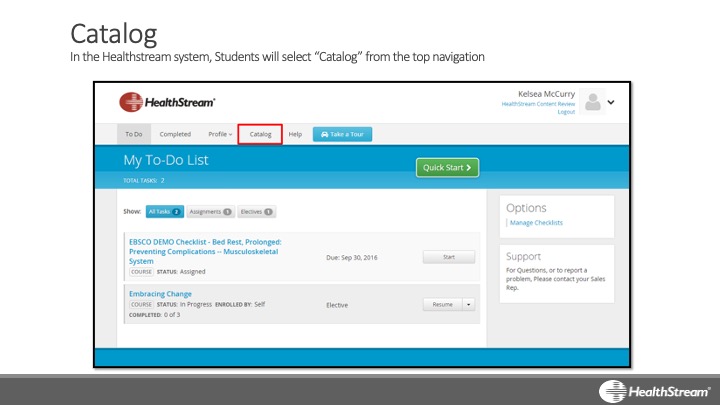Click the My To-Do List heading

(166, 160)
